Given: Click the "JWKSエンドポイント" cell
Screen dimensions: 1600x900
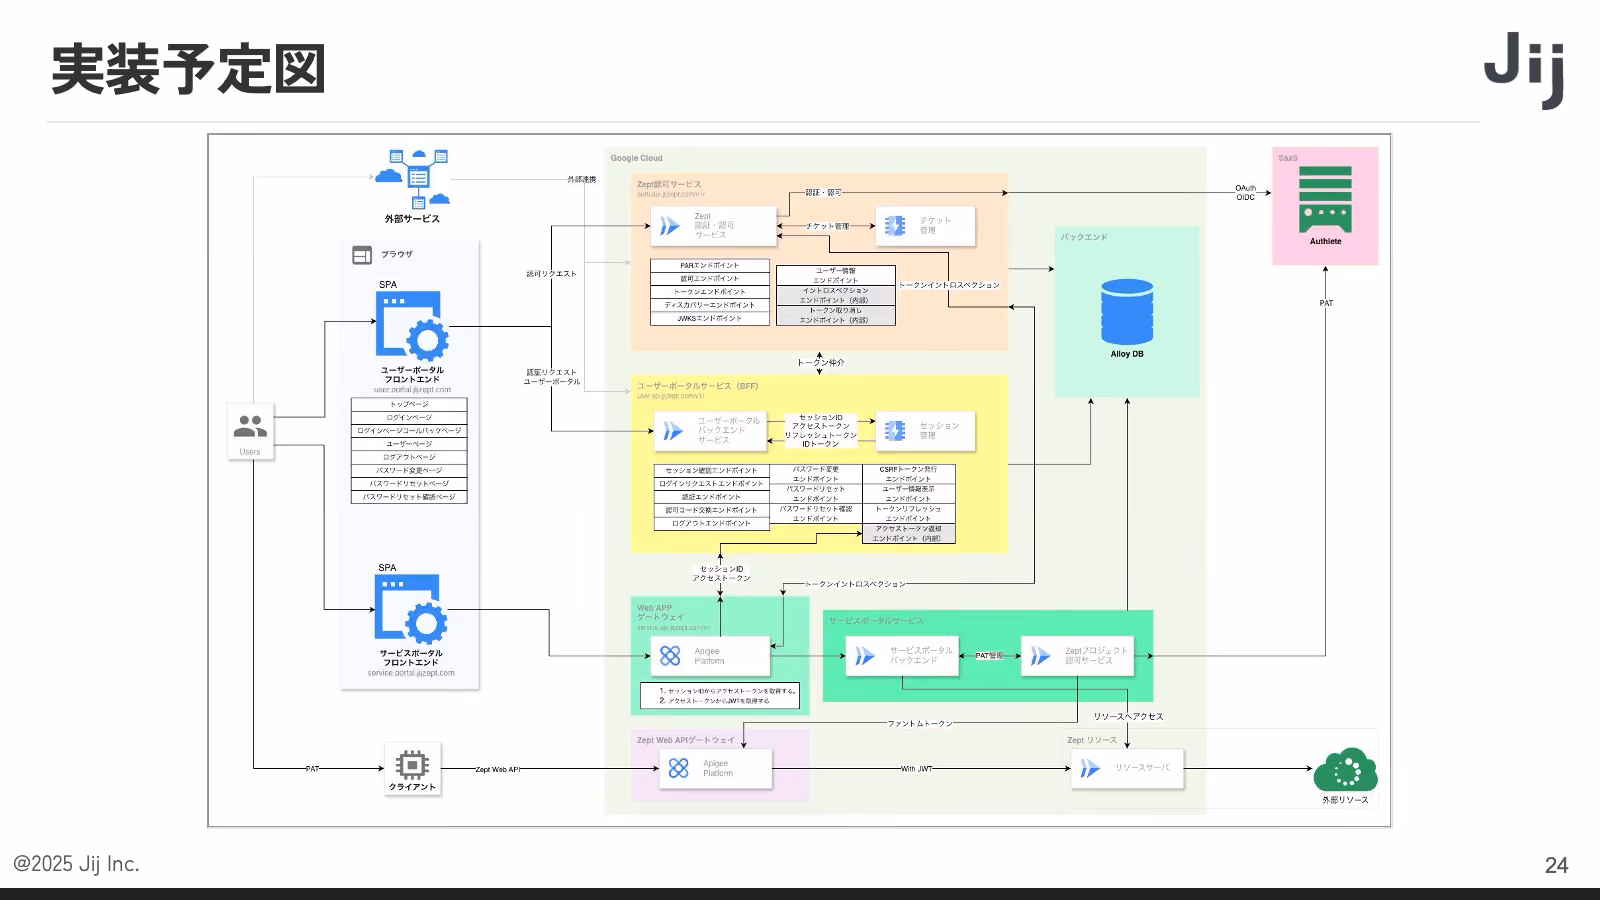Looking at the screenshot, I should (710, 318).
